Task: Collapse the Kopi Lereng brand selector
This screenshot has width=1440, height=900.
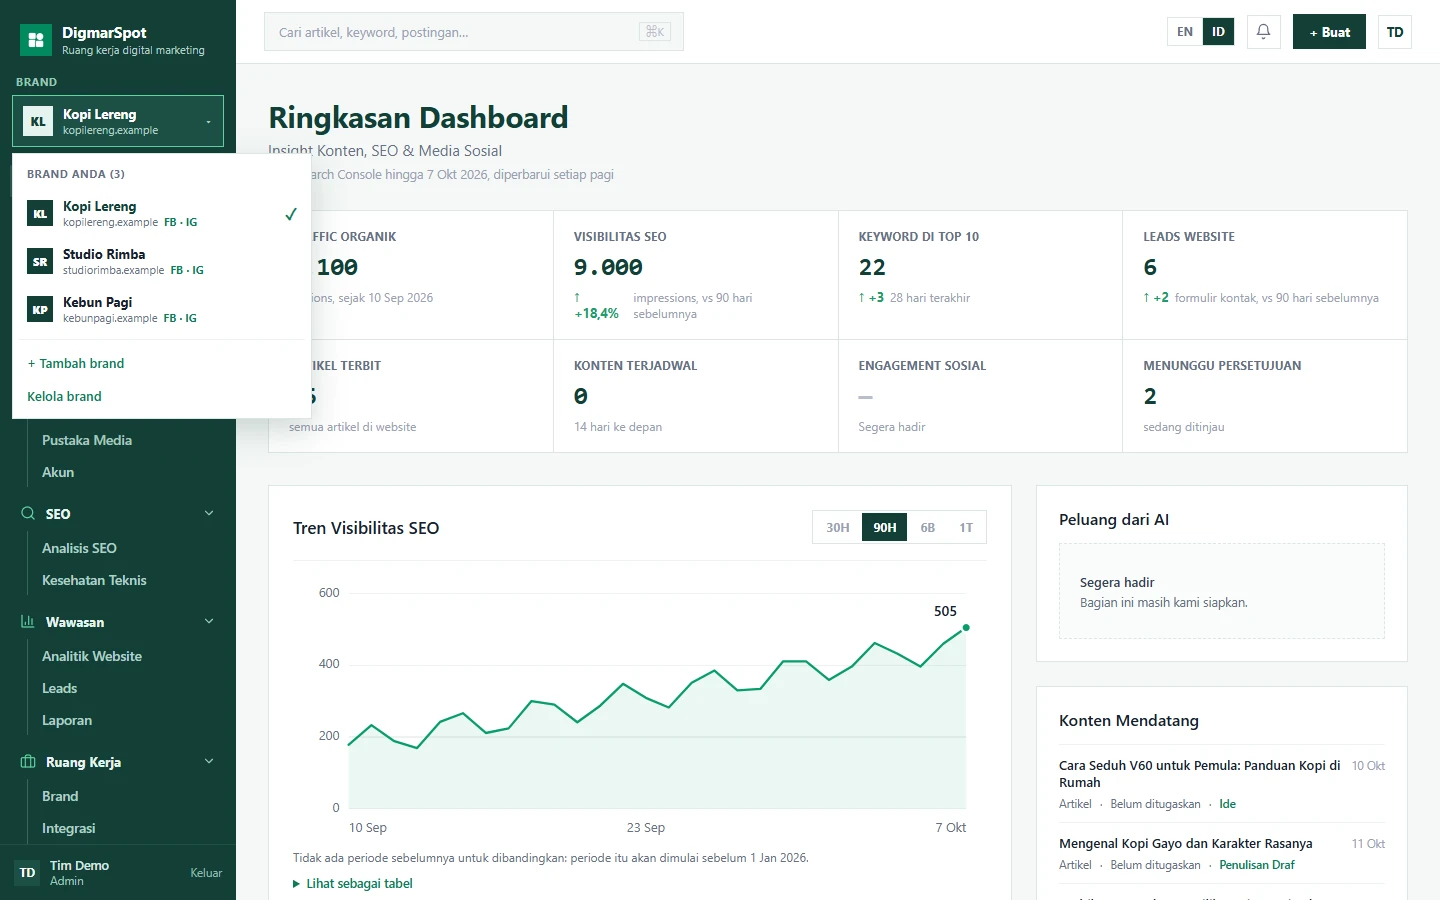Action: pyautogui.click(x=118, y=121)
